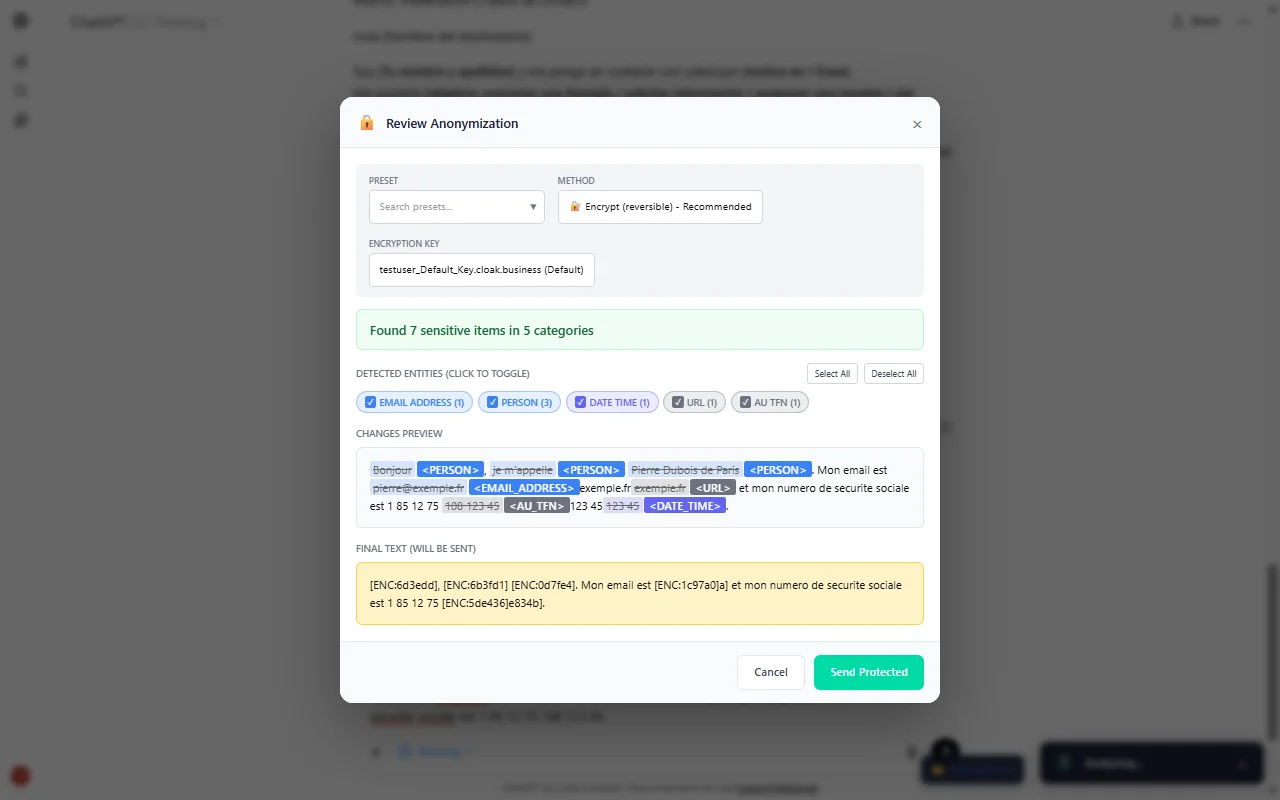Click Select All for detected entities
The image size is (1280, 800).
(832, 373)
